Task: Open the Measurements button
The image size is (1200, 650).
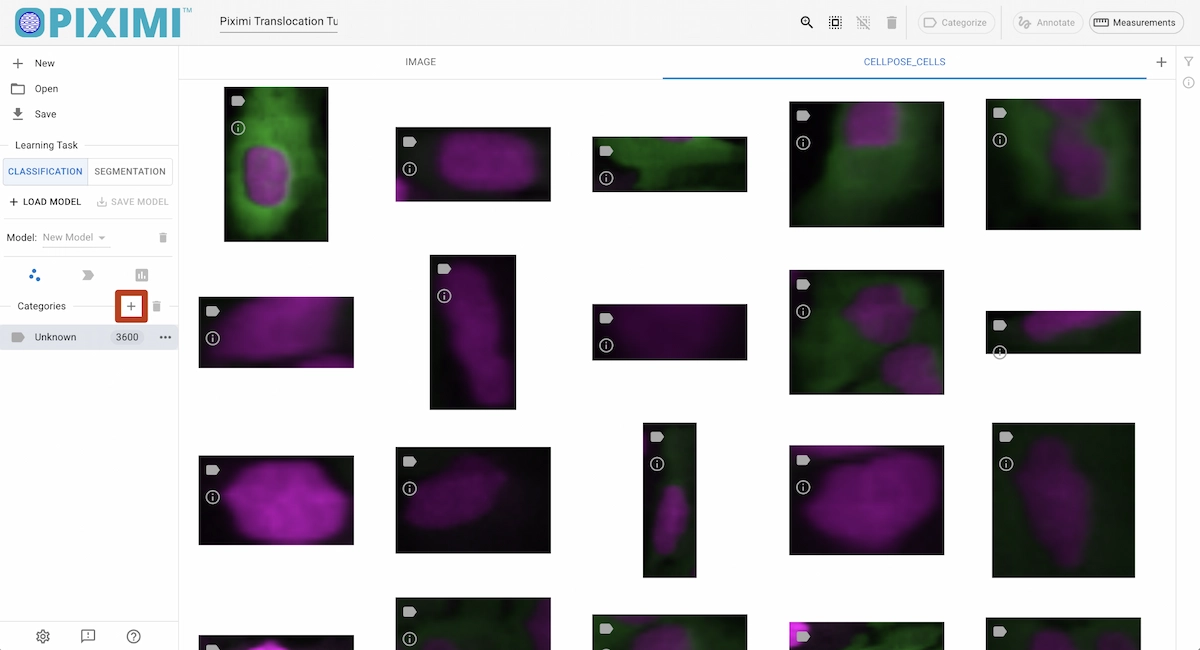Action: (x=1135, y=22)
